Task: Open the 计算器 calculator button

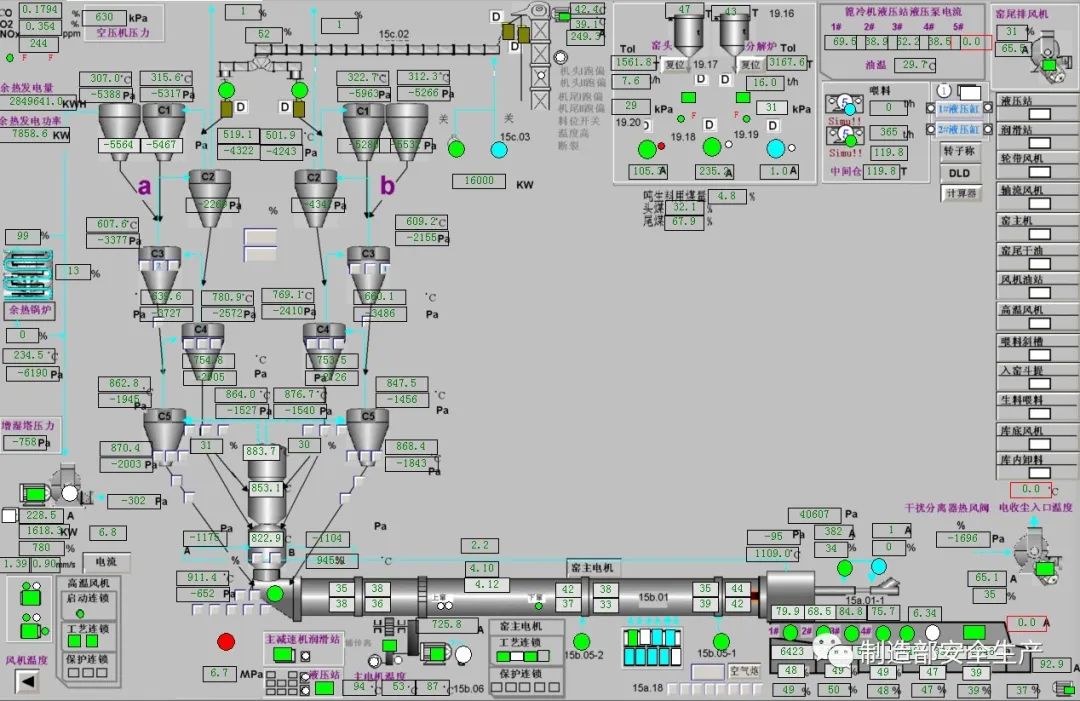Action: pyautogui.click(x=960, y=193)
